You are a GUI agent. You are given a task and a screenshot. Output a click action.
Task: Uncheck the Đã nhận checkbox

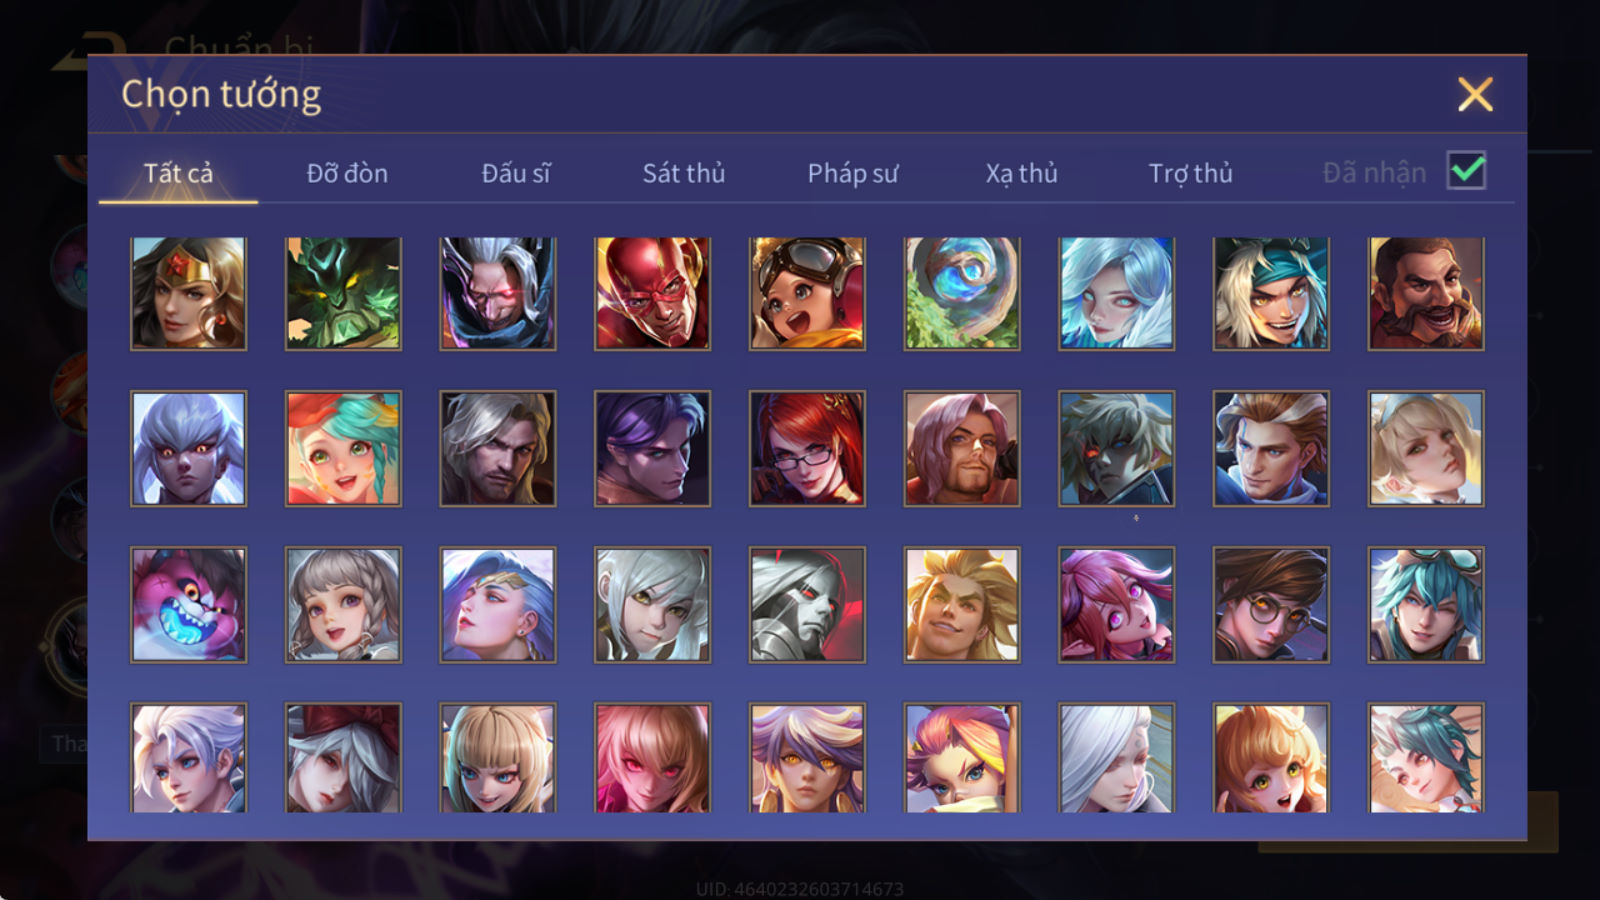[1467, 171]
